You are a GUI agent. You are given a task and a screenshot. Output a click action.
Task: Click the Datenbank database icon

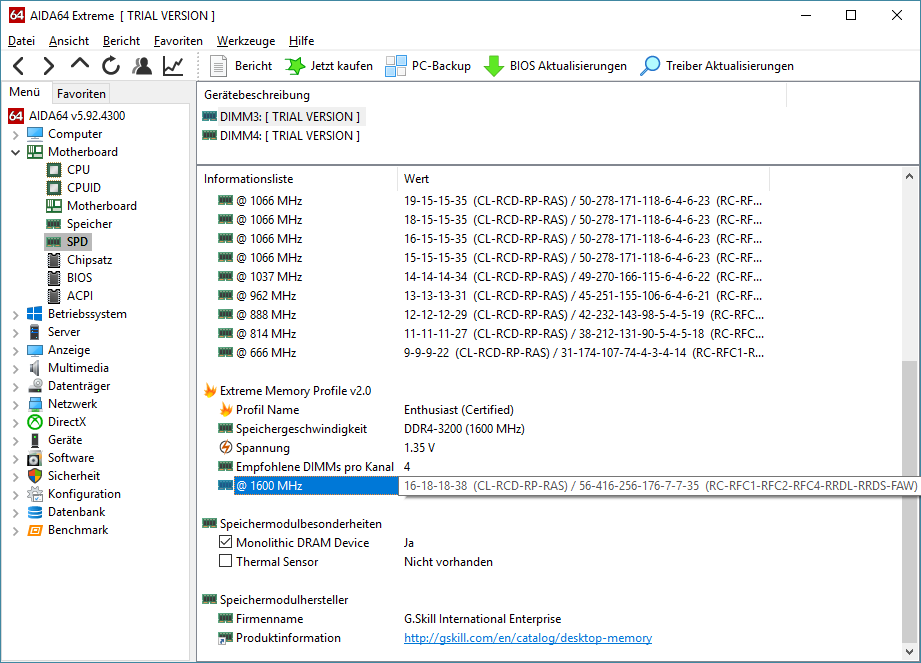[35, 512]
